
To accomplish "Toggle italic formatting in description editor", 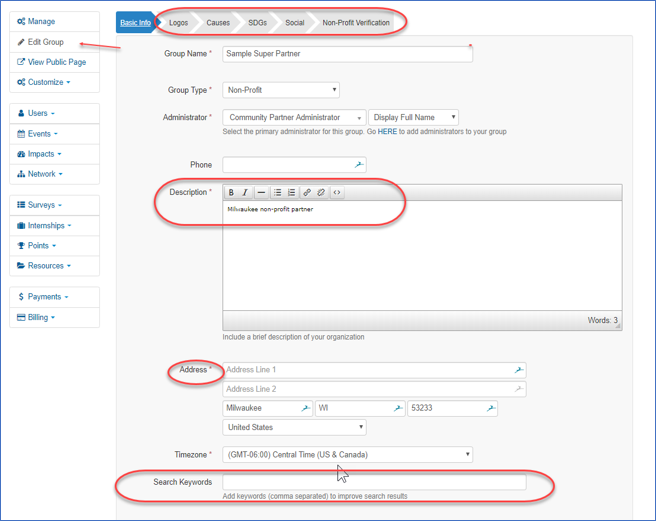I will tap(245, 193).
